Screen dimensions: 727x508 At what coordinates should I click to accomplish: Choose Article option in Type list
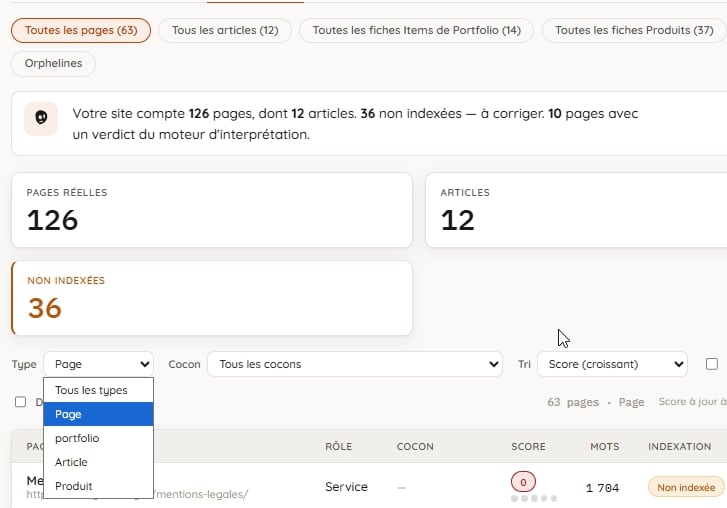coord(98,463)
